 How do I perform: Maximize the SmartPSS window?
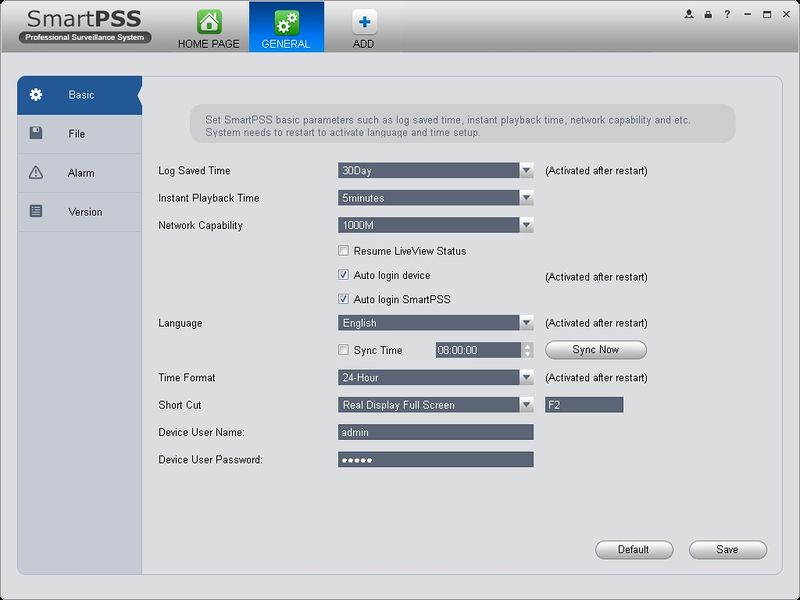pyautogui.click(x=767, y=14)
